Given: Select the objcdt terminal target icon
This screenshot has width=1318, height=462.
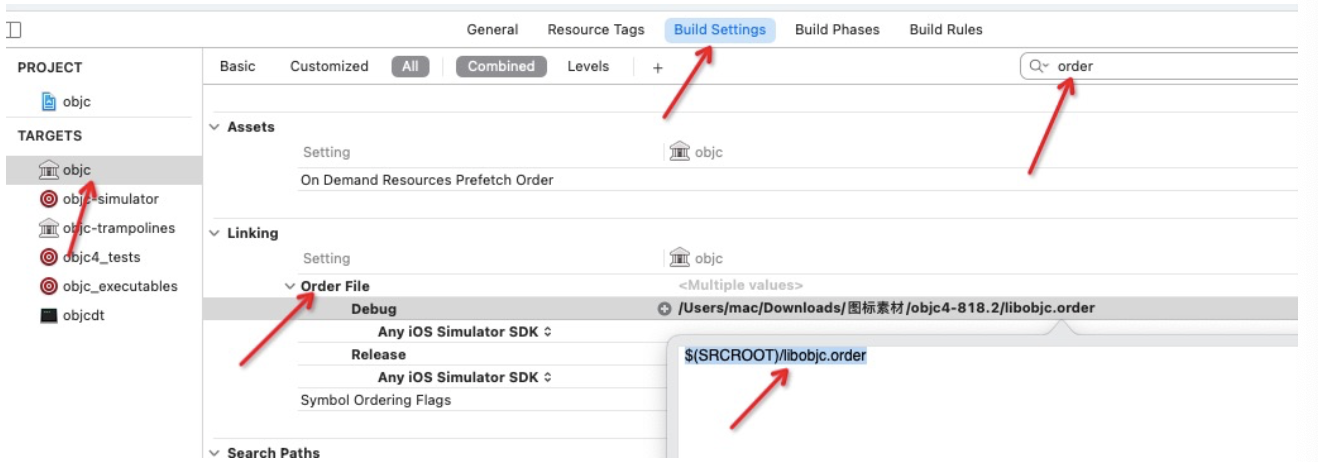Looking at the screenshot, I should [x=49, y=315].
